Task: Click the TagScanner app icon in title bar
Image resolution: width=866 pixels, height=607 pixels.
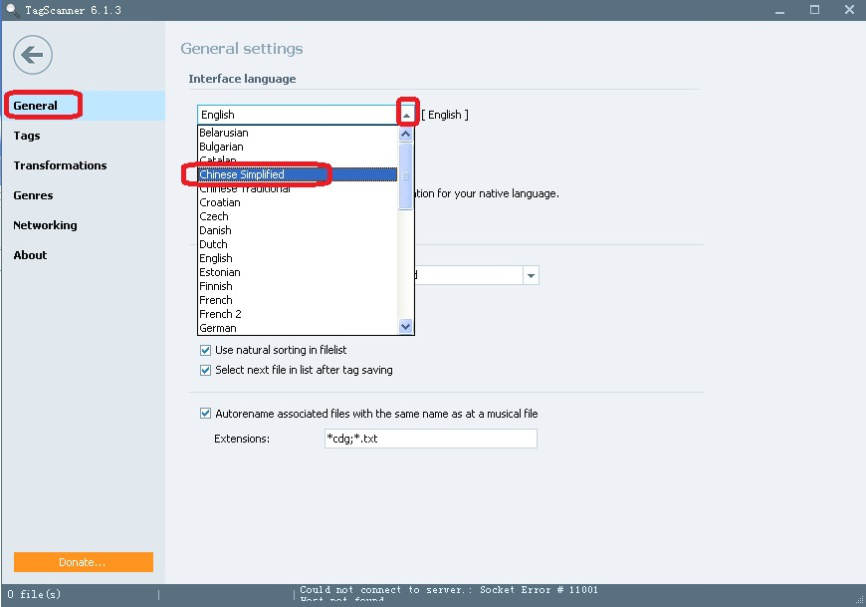Action: pyautogui.click(x=12, y=10)
